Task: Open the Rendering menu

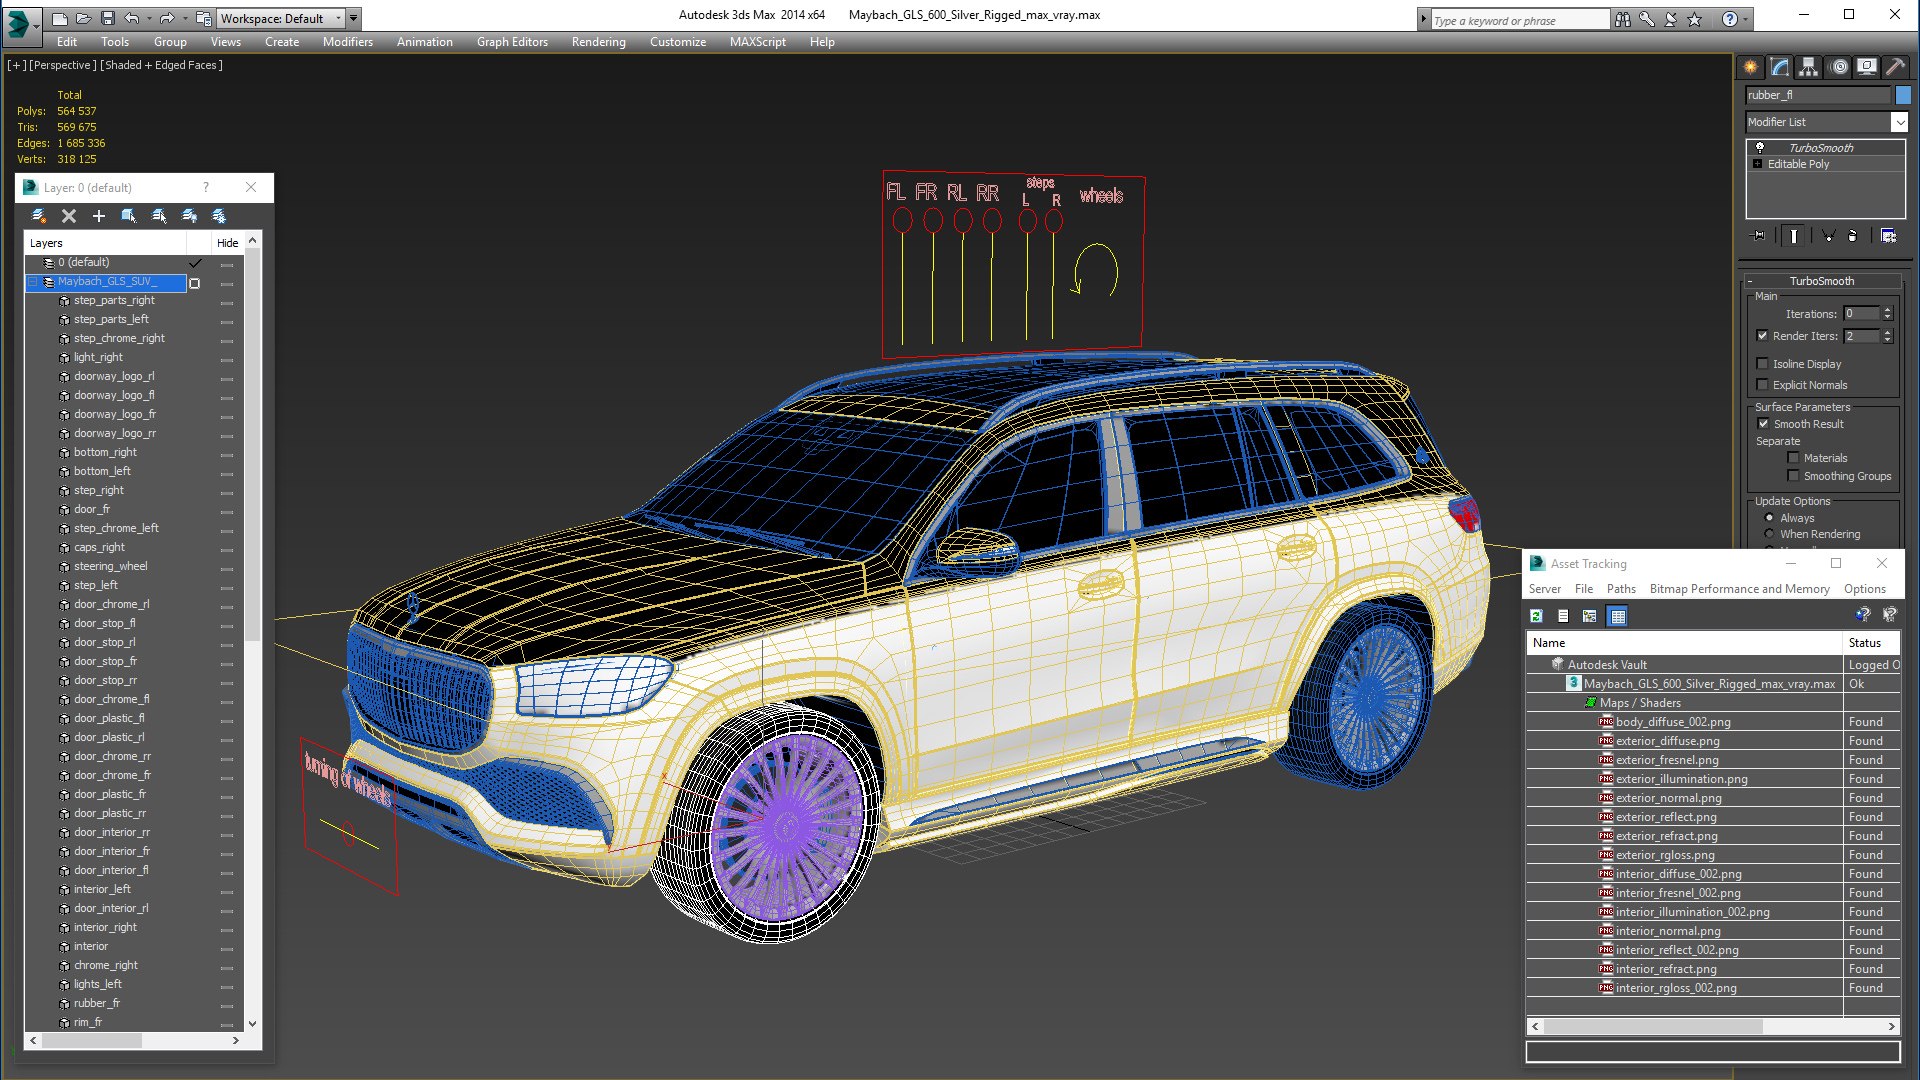Action: [598, 42]
